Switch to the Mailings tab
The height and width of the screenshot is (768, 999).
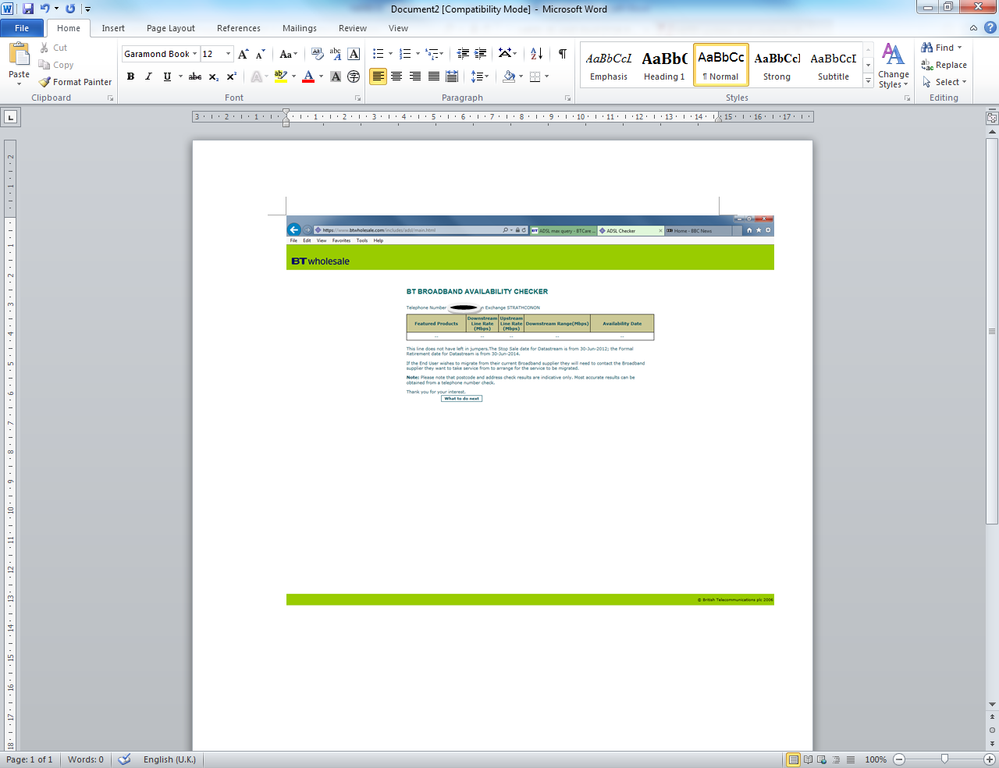coord(299,28)
